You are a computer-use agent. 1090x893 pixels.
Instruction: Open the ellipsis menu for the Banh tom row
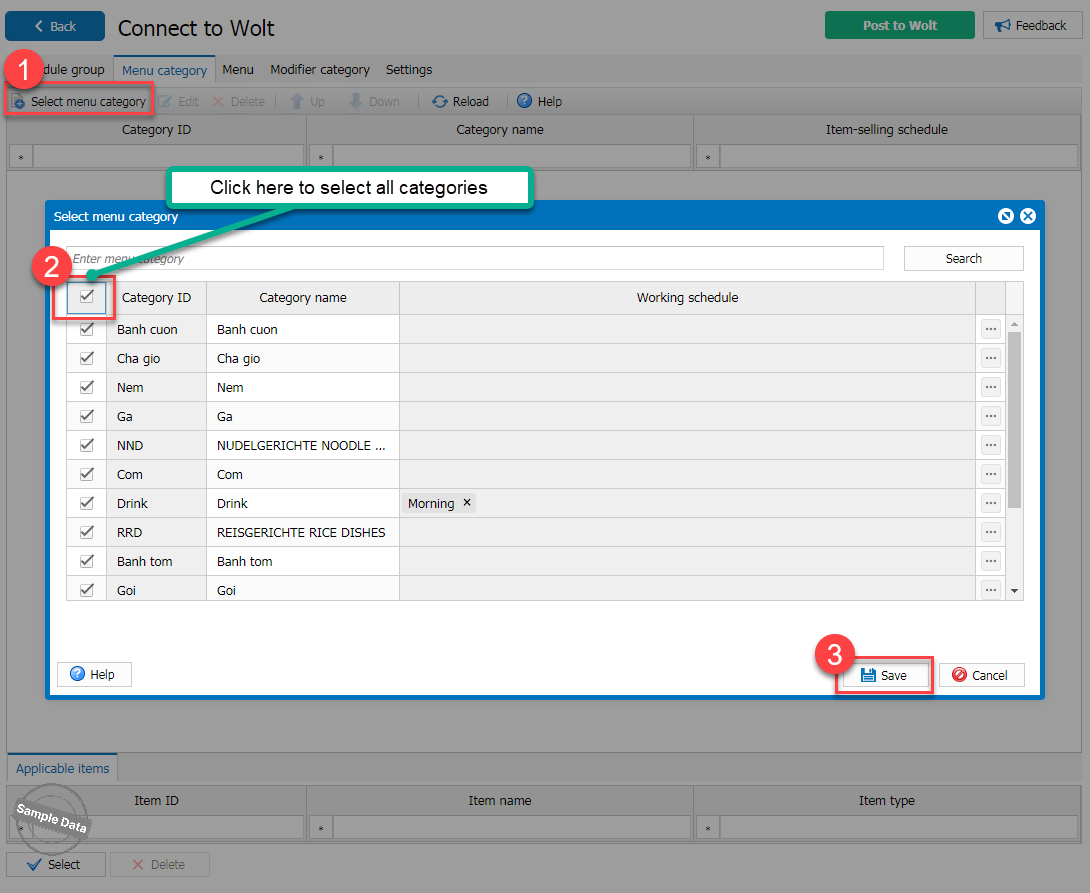[x=991, y=561]
